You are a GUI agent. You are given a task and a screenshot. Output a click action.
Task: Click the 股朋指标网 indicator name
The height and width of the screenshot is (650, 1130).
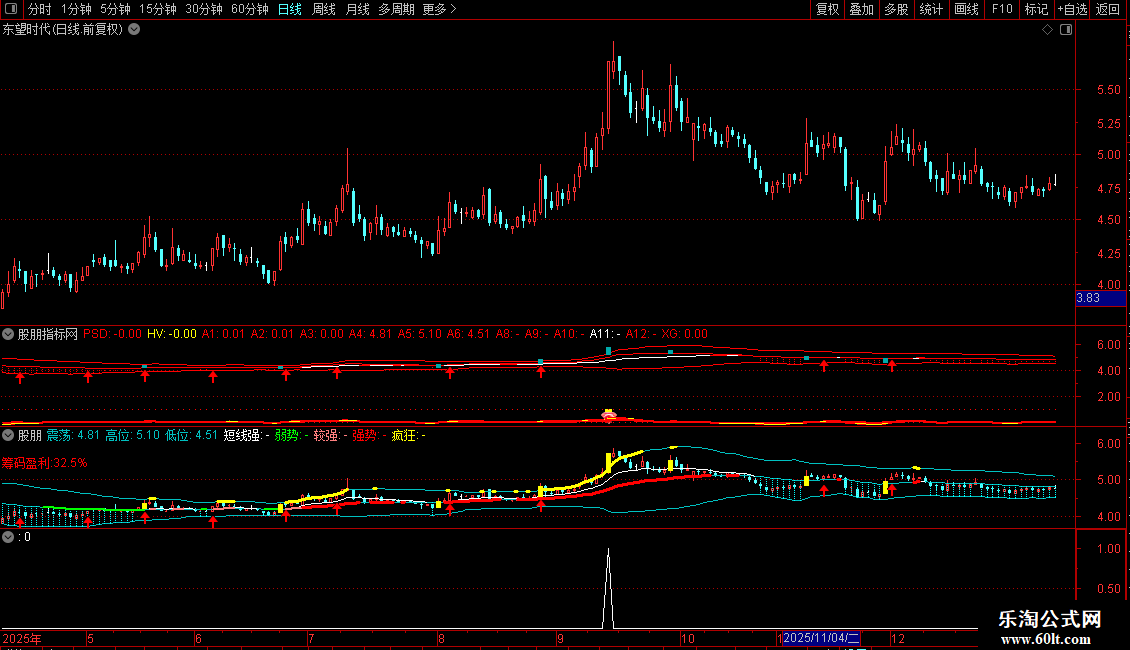pyautogui.click(x=48, y=334)
